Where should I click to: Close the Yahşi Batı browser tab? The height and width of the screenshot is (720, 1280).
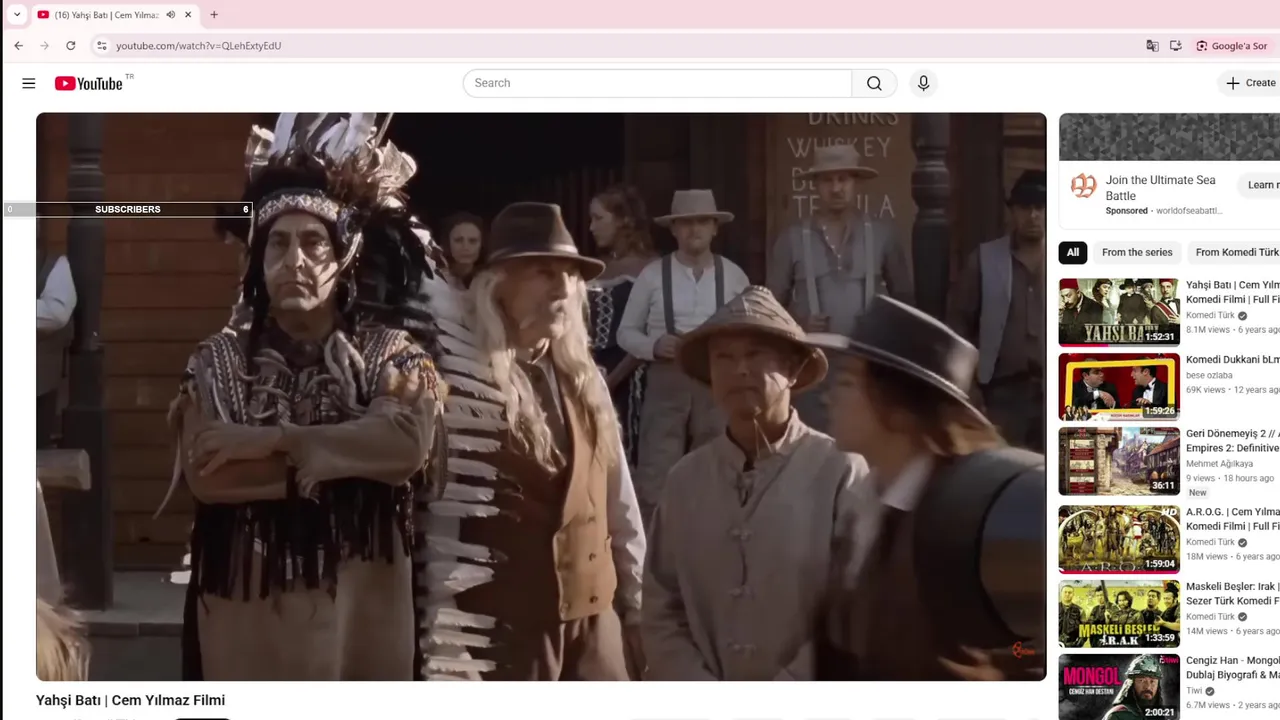coord(187,15)
